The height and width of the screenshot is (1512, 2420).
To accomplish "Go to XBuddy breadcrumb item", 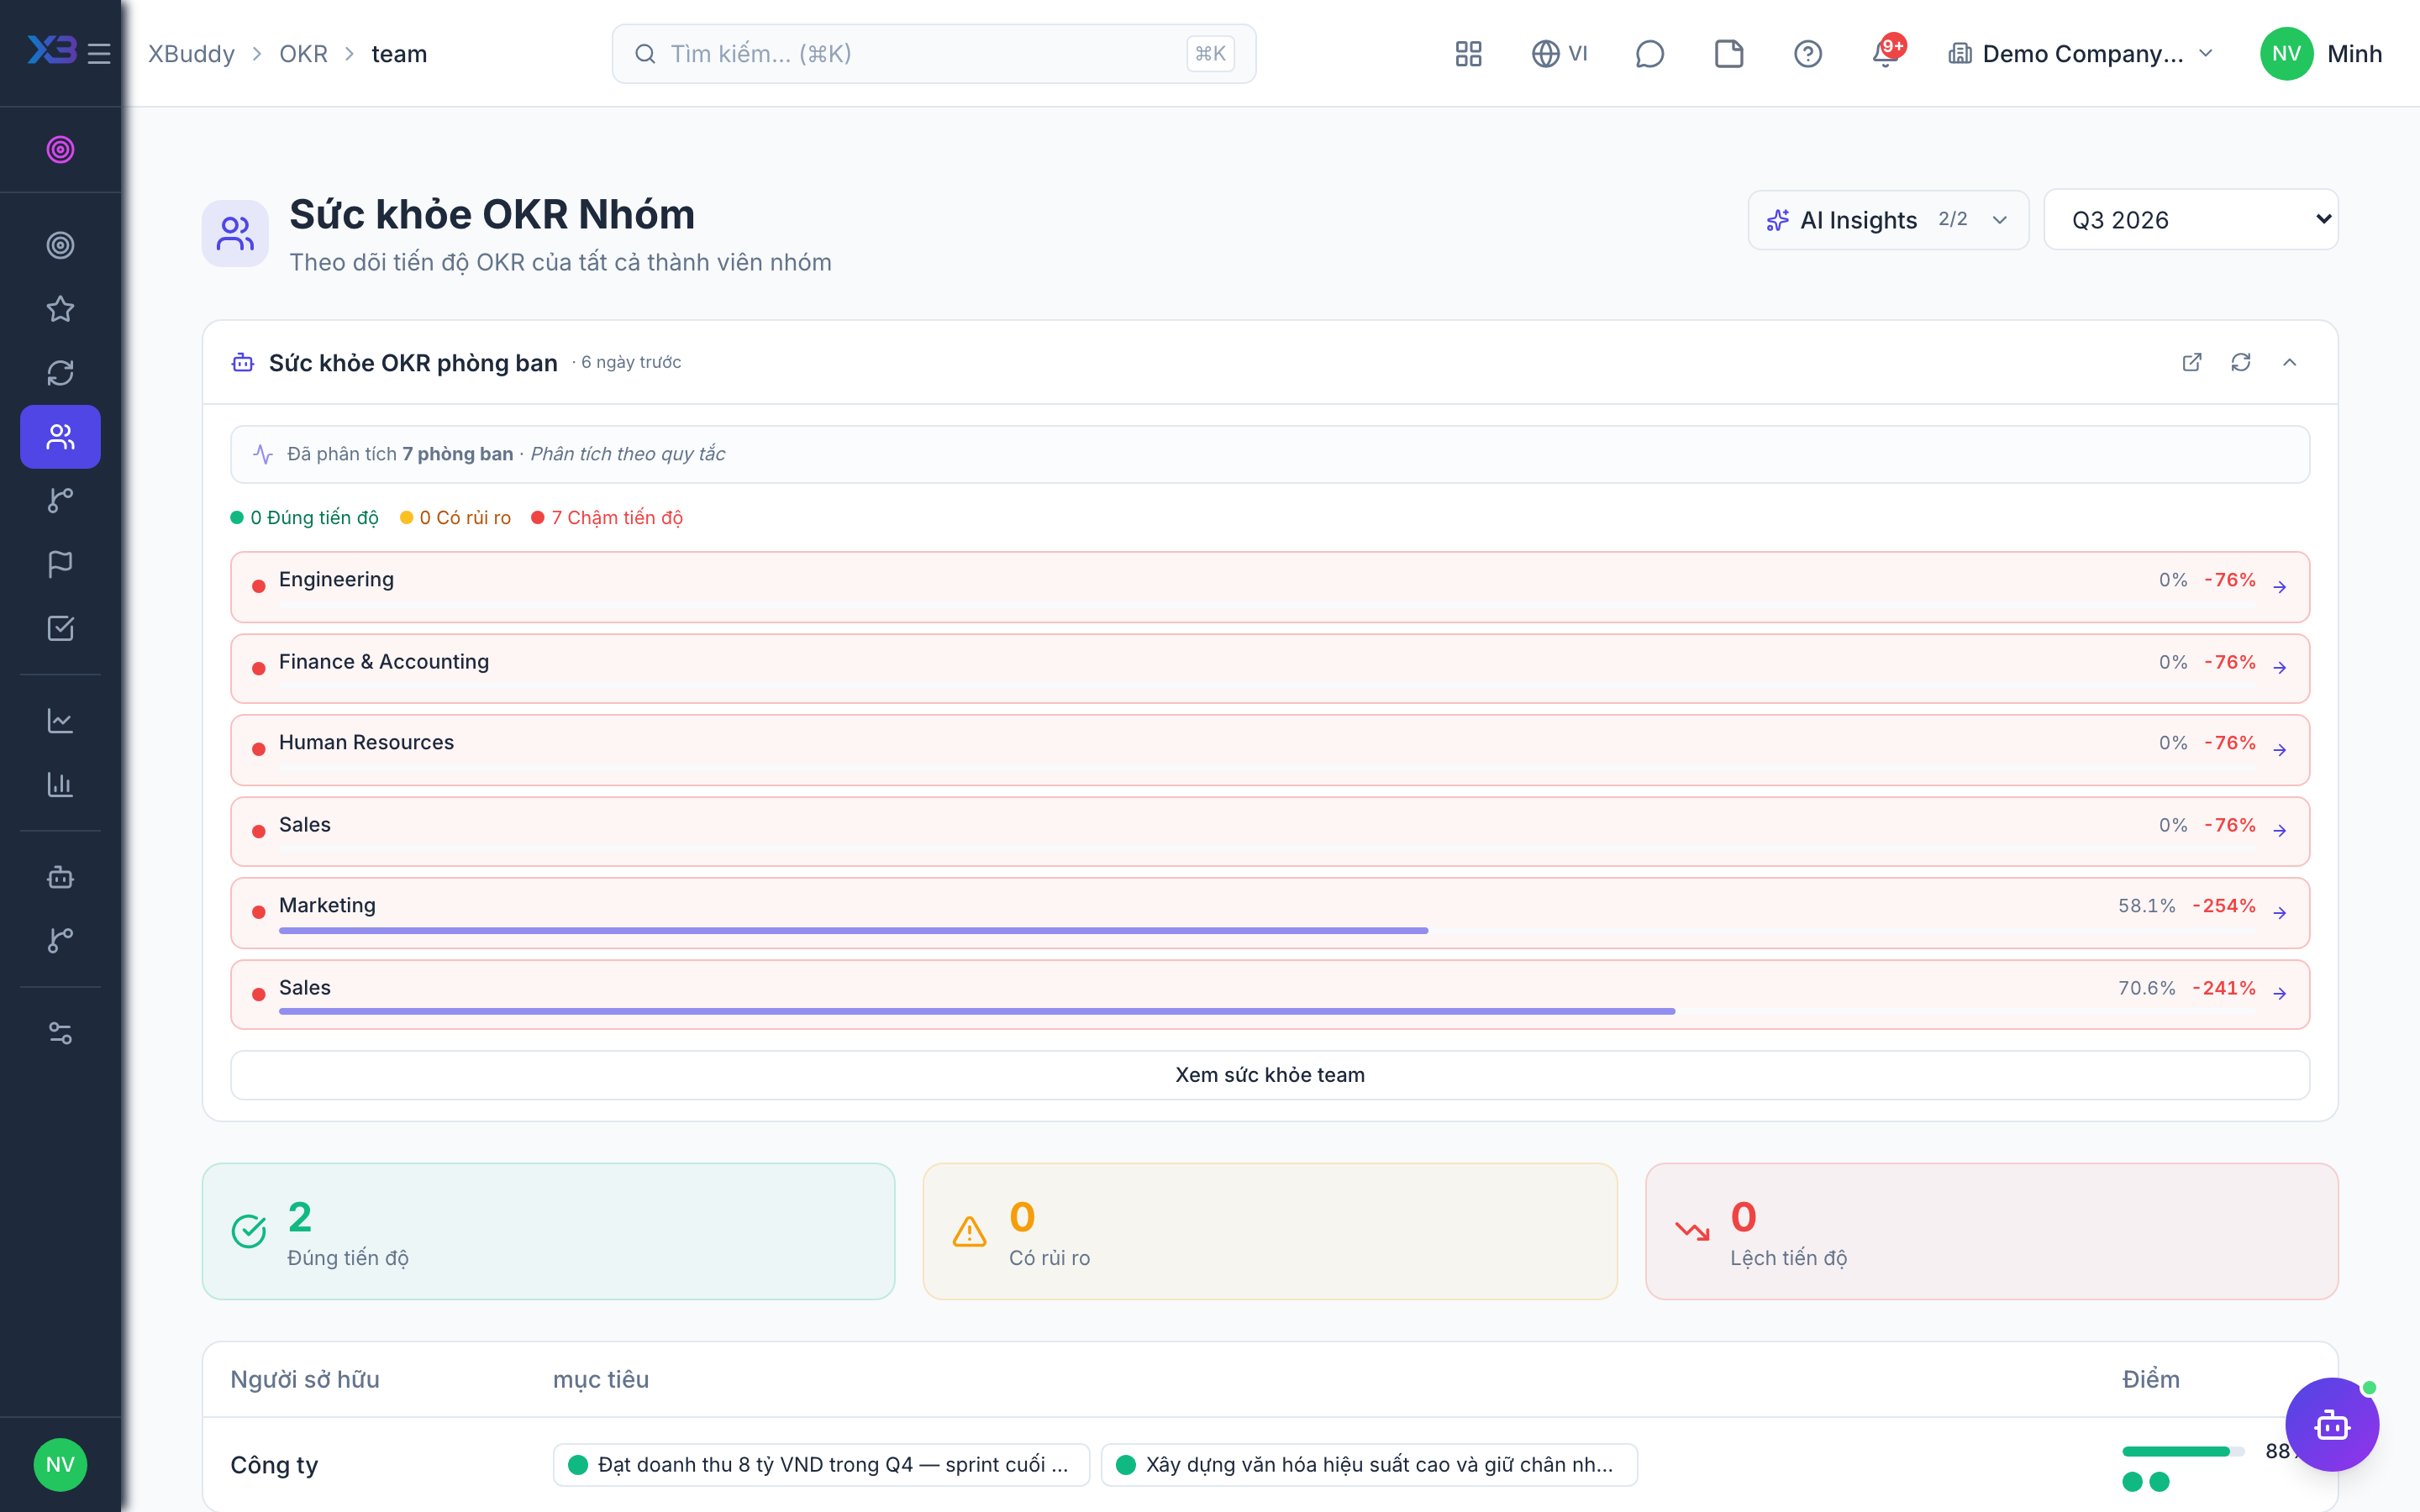I will [191, 54].
